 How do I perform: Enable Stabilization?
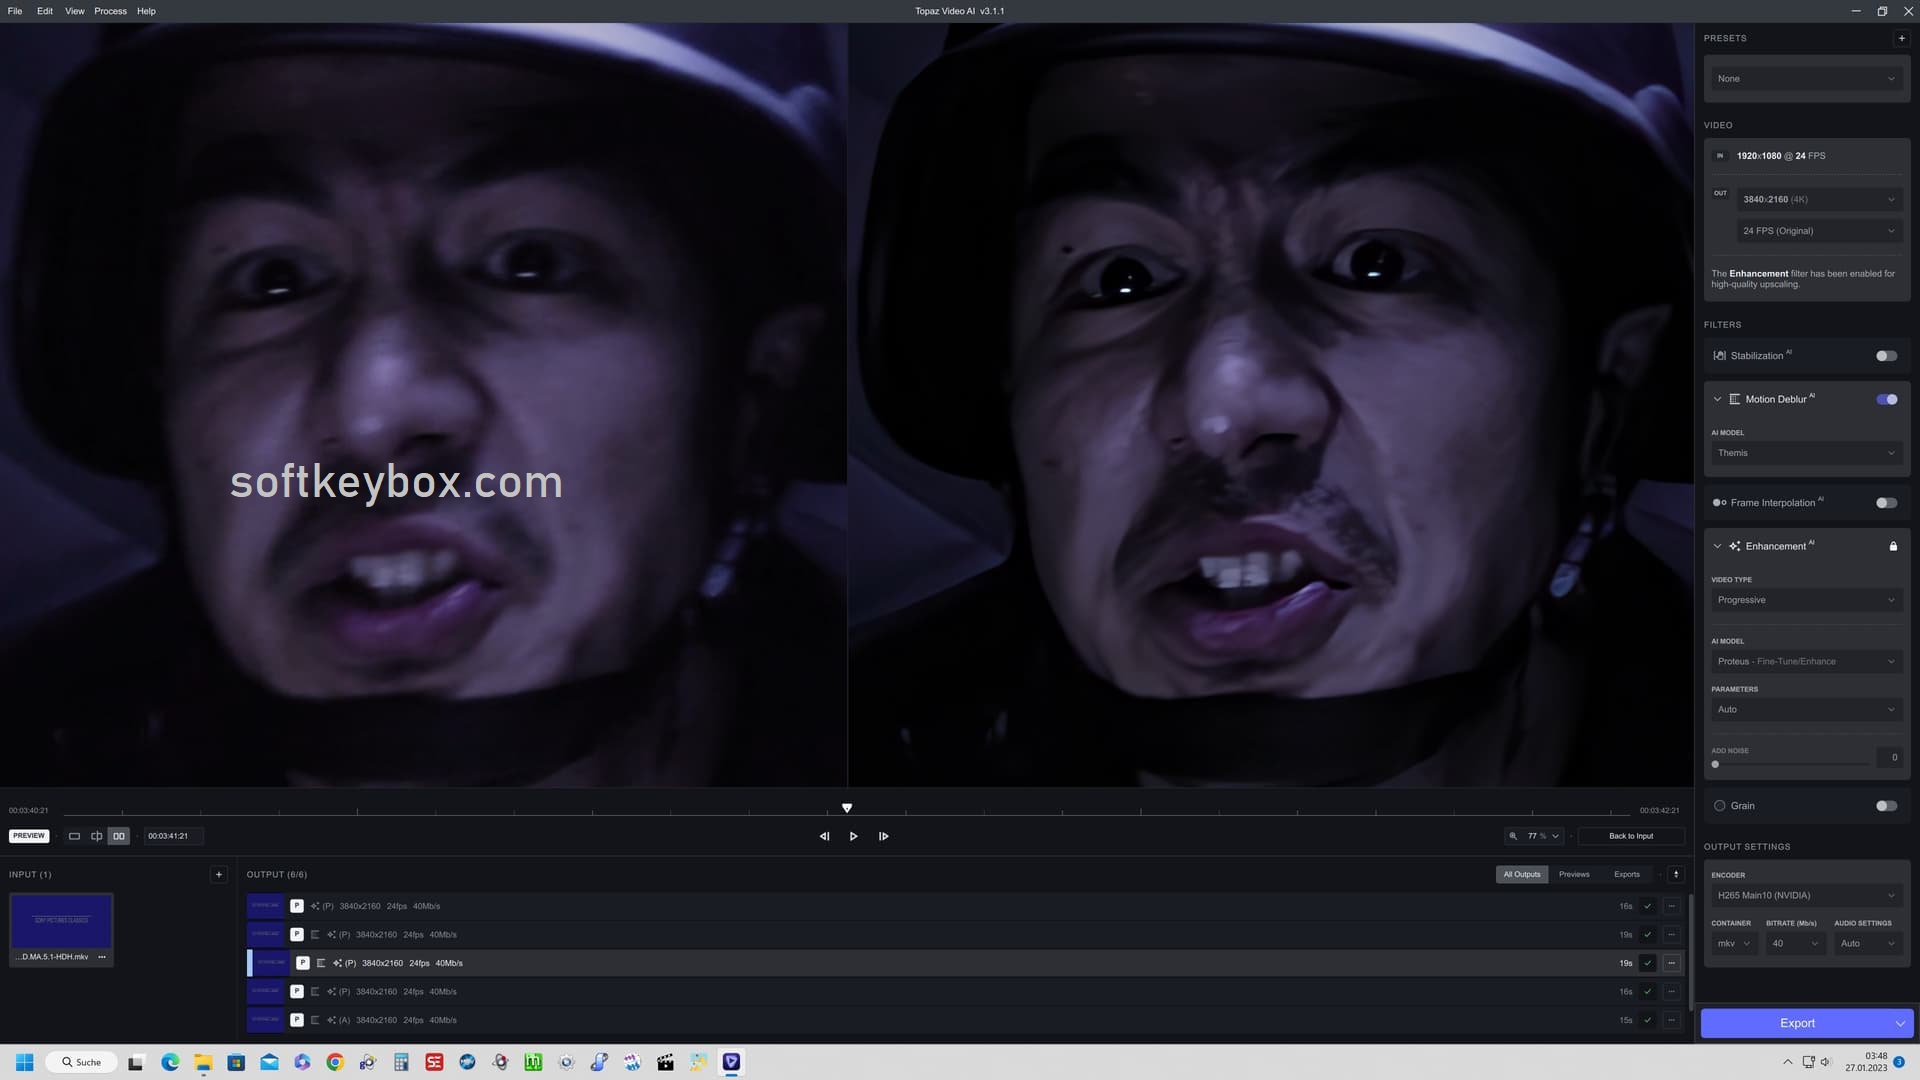click(1886, 355)
